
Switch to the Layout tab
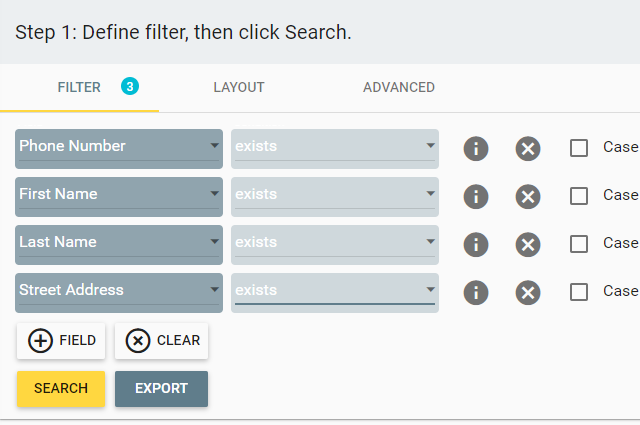(x=239, y=87)
